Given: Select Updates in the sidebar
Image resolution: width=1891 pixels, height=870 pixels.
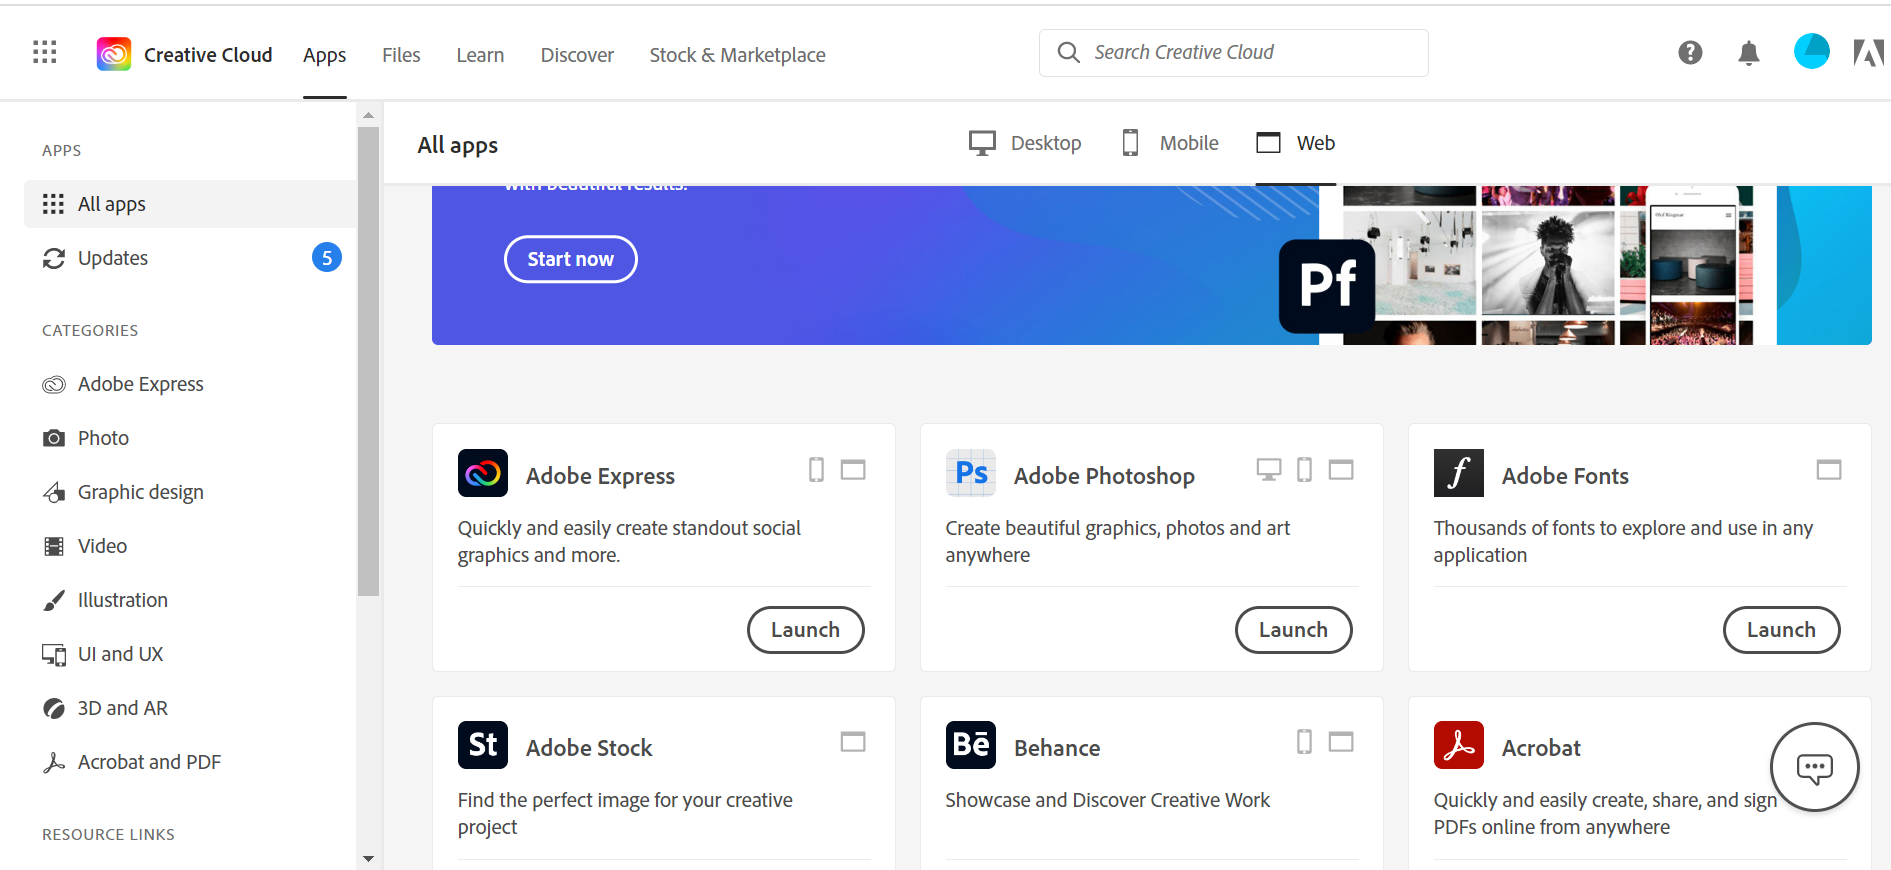Looking at the screenshot, I should coord(113,258).
